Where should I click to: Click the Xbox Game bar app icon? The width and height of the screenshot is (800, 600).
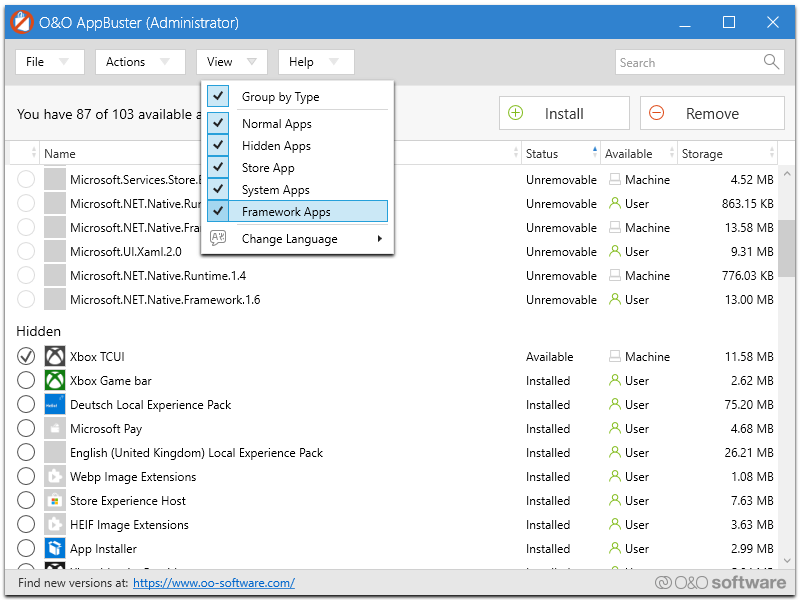tap(55, 380)
